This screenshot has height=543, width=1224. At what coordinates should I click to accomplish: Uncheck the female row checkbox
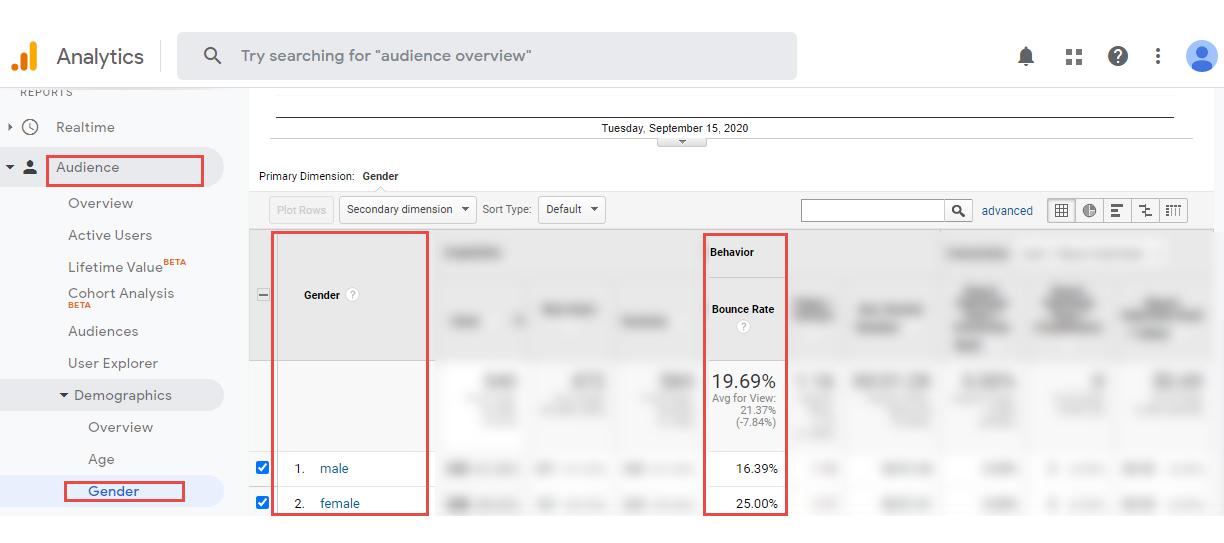[x=262, y=503]
